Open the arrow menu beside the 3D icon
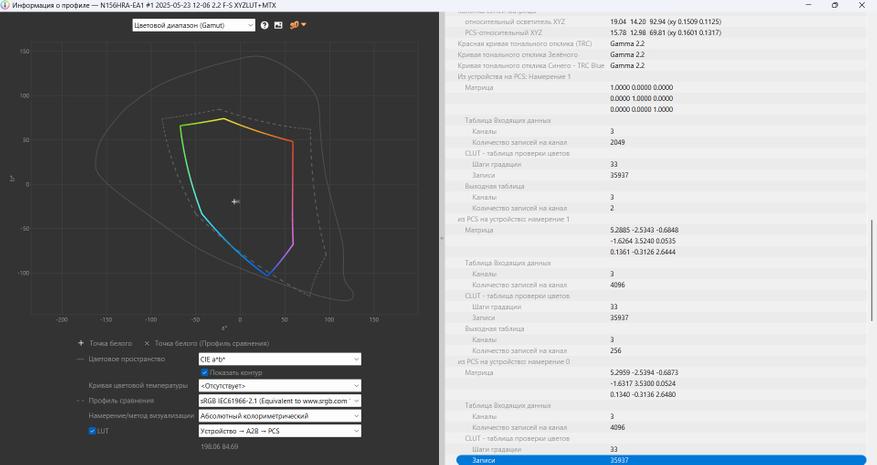 click(304, 25)
